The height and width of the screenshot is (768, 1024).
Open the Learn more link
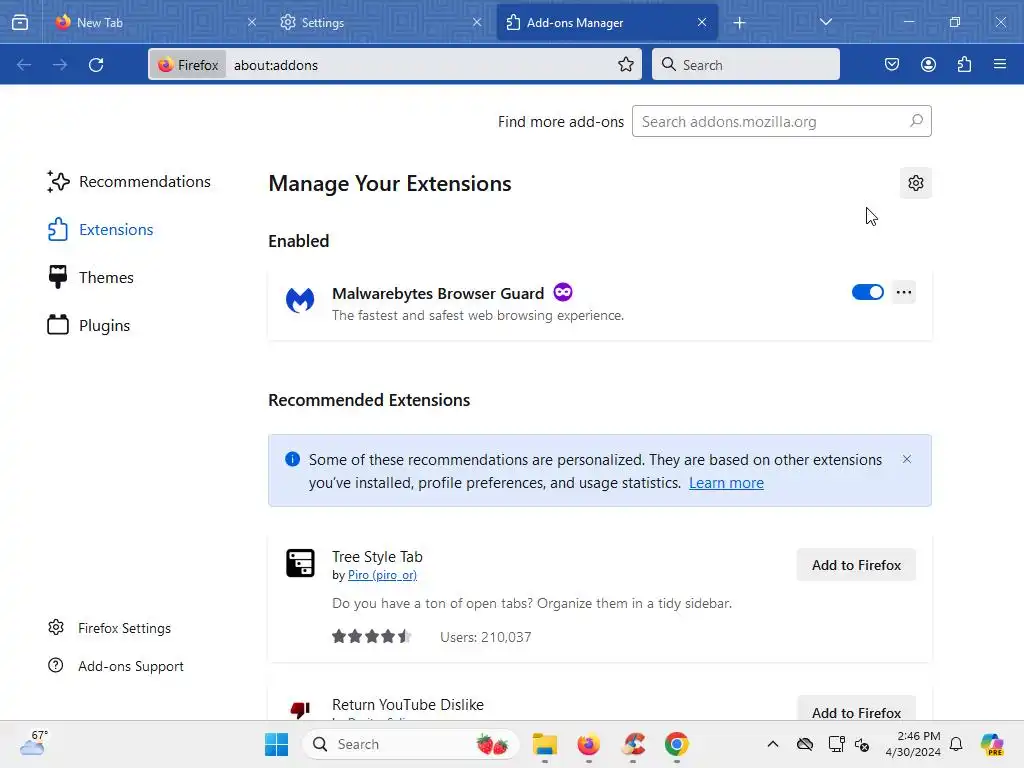tap(726, 483)
